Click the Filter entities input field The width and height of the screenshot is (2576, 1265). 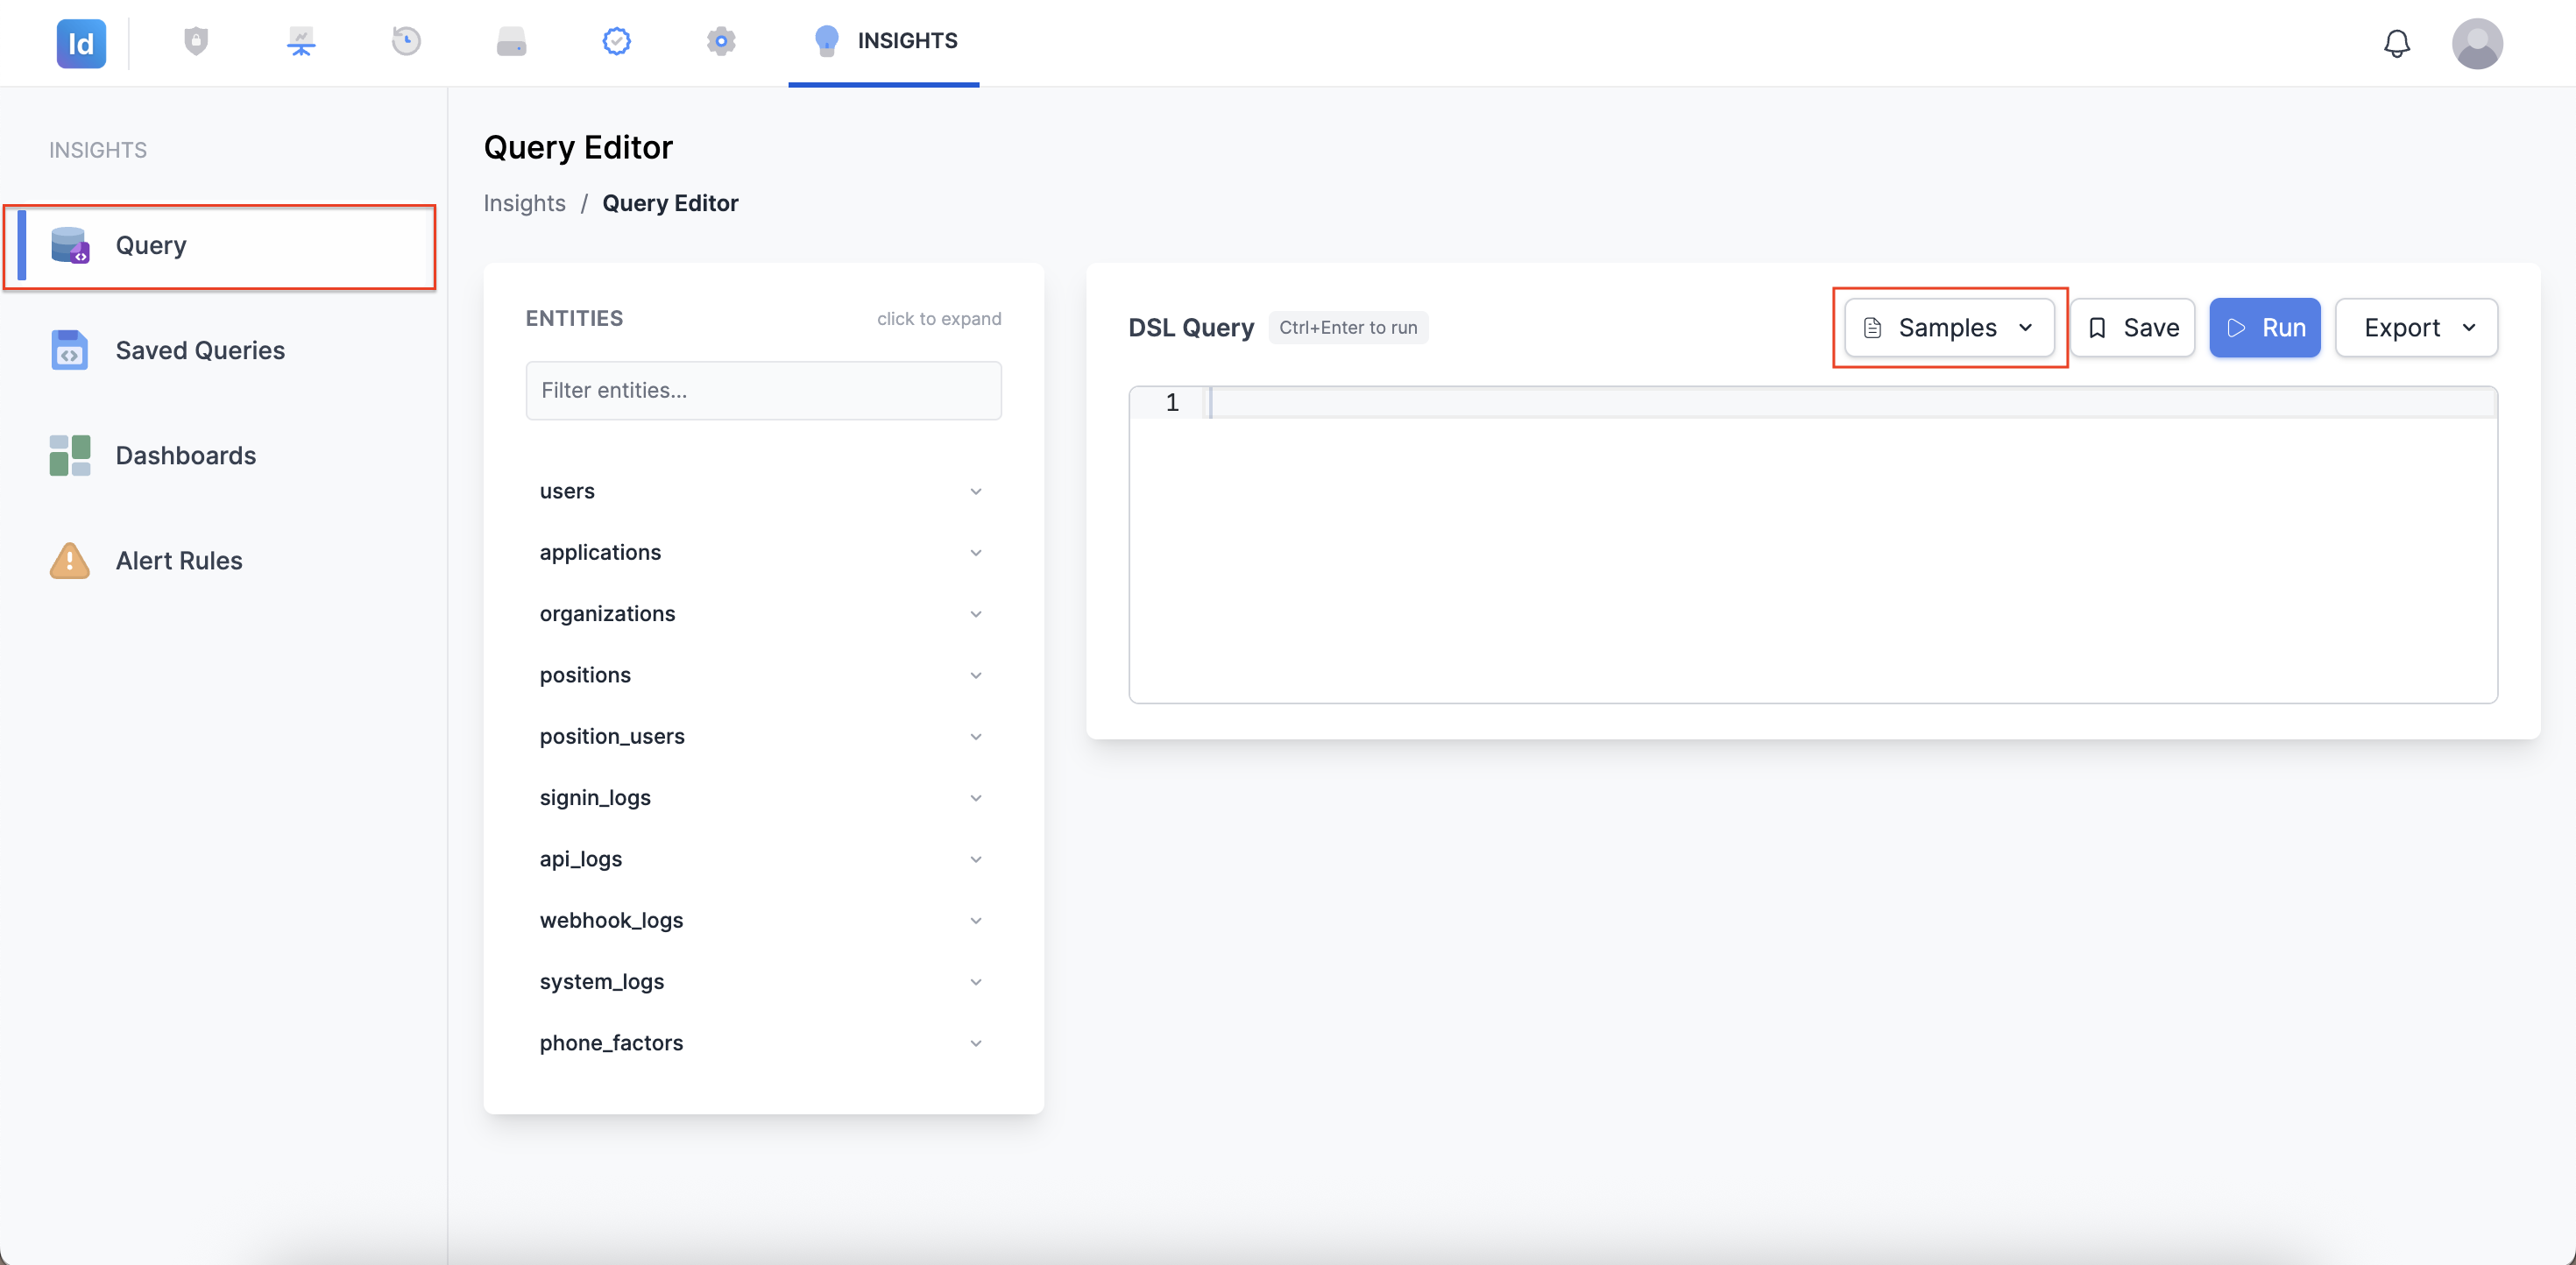(763, 390)
